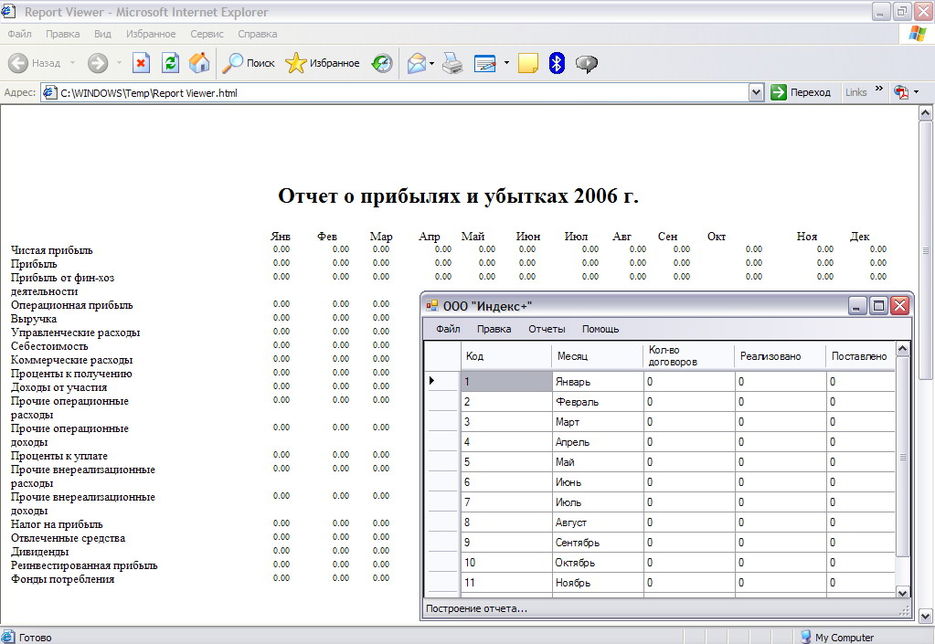Click the Windows flag logo
This screenshot has width=935, height=644.
(x=917, y=33)
